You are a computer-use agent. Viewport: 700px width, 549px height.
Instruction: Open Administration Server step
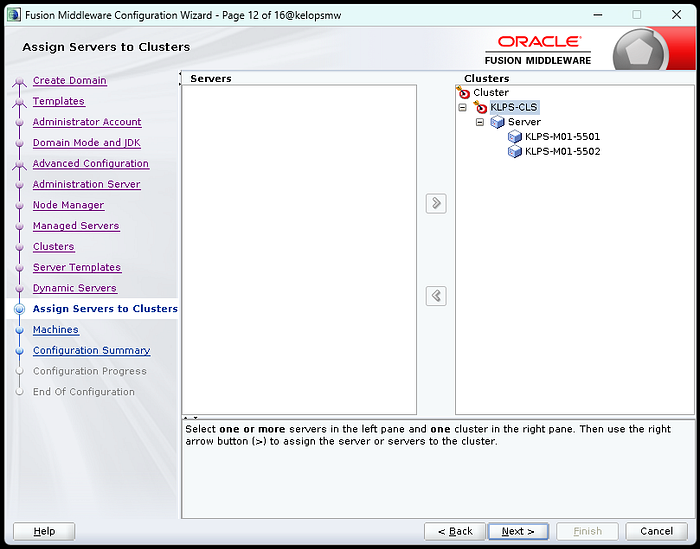(x=87, y=184)
